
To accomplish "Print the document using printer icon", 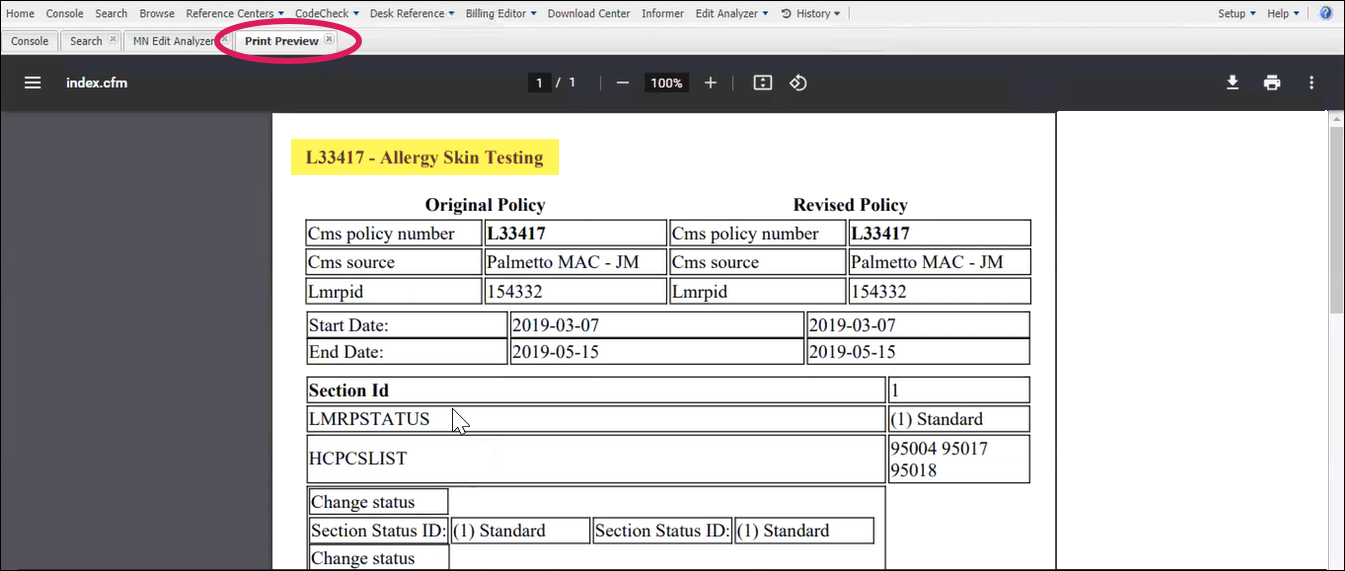I will click(1272, 83).
